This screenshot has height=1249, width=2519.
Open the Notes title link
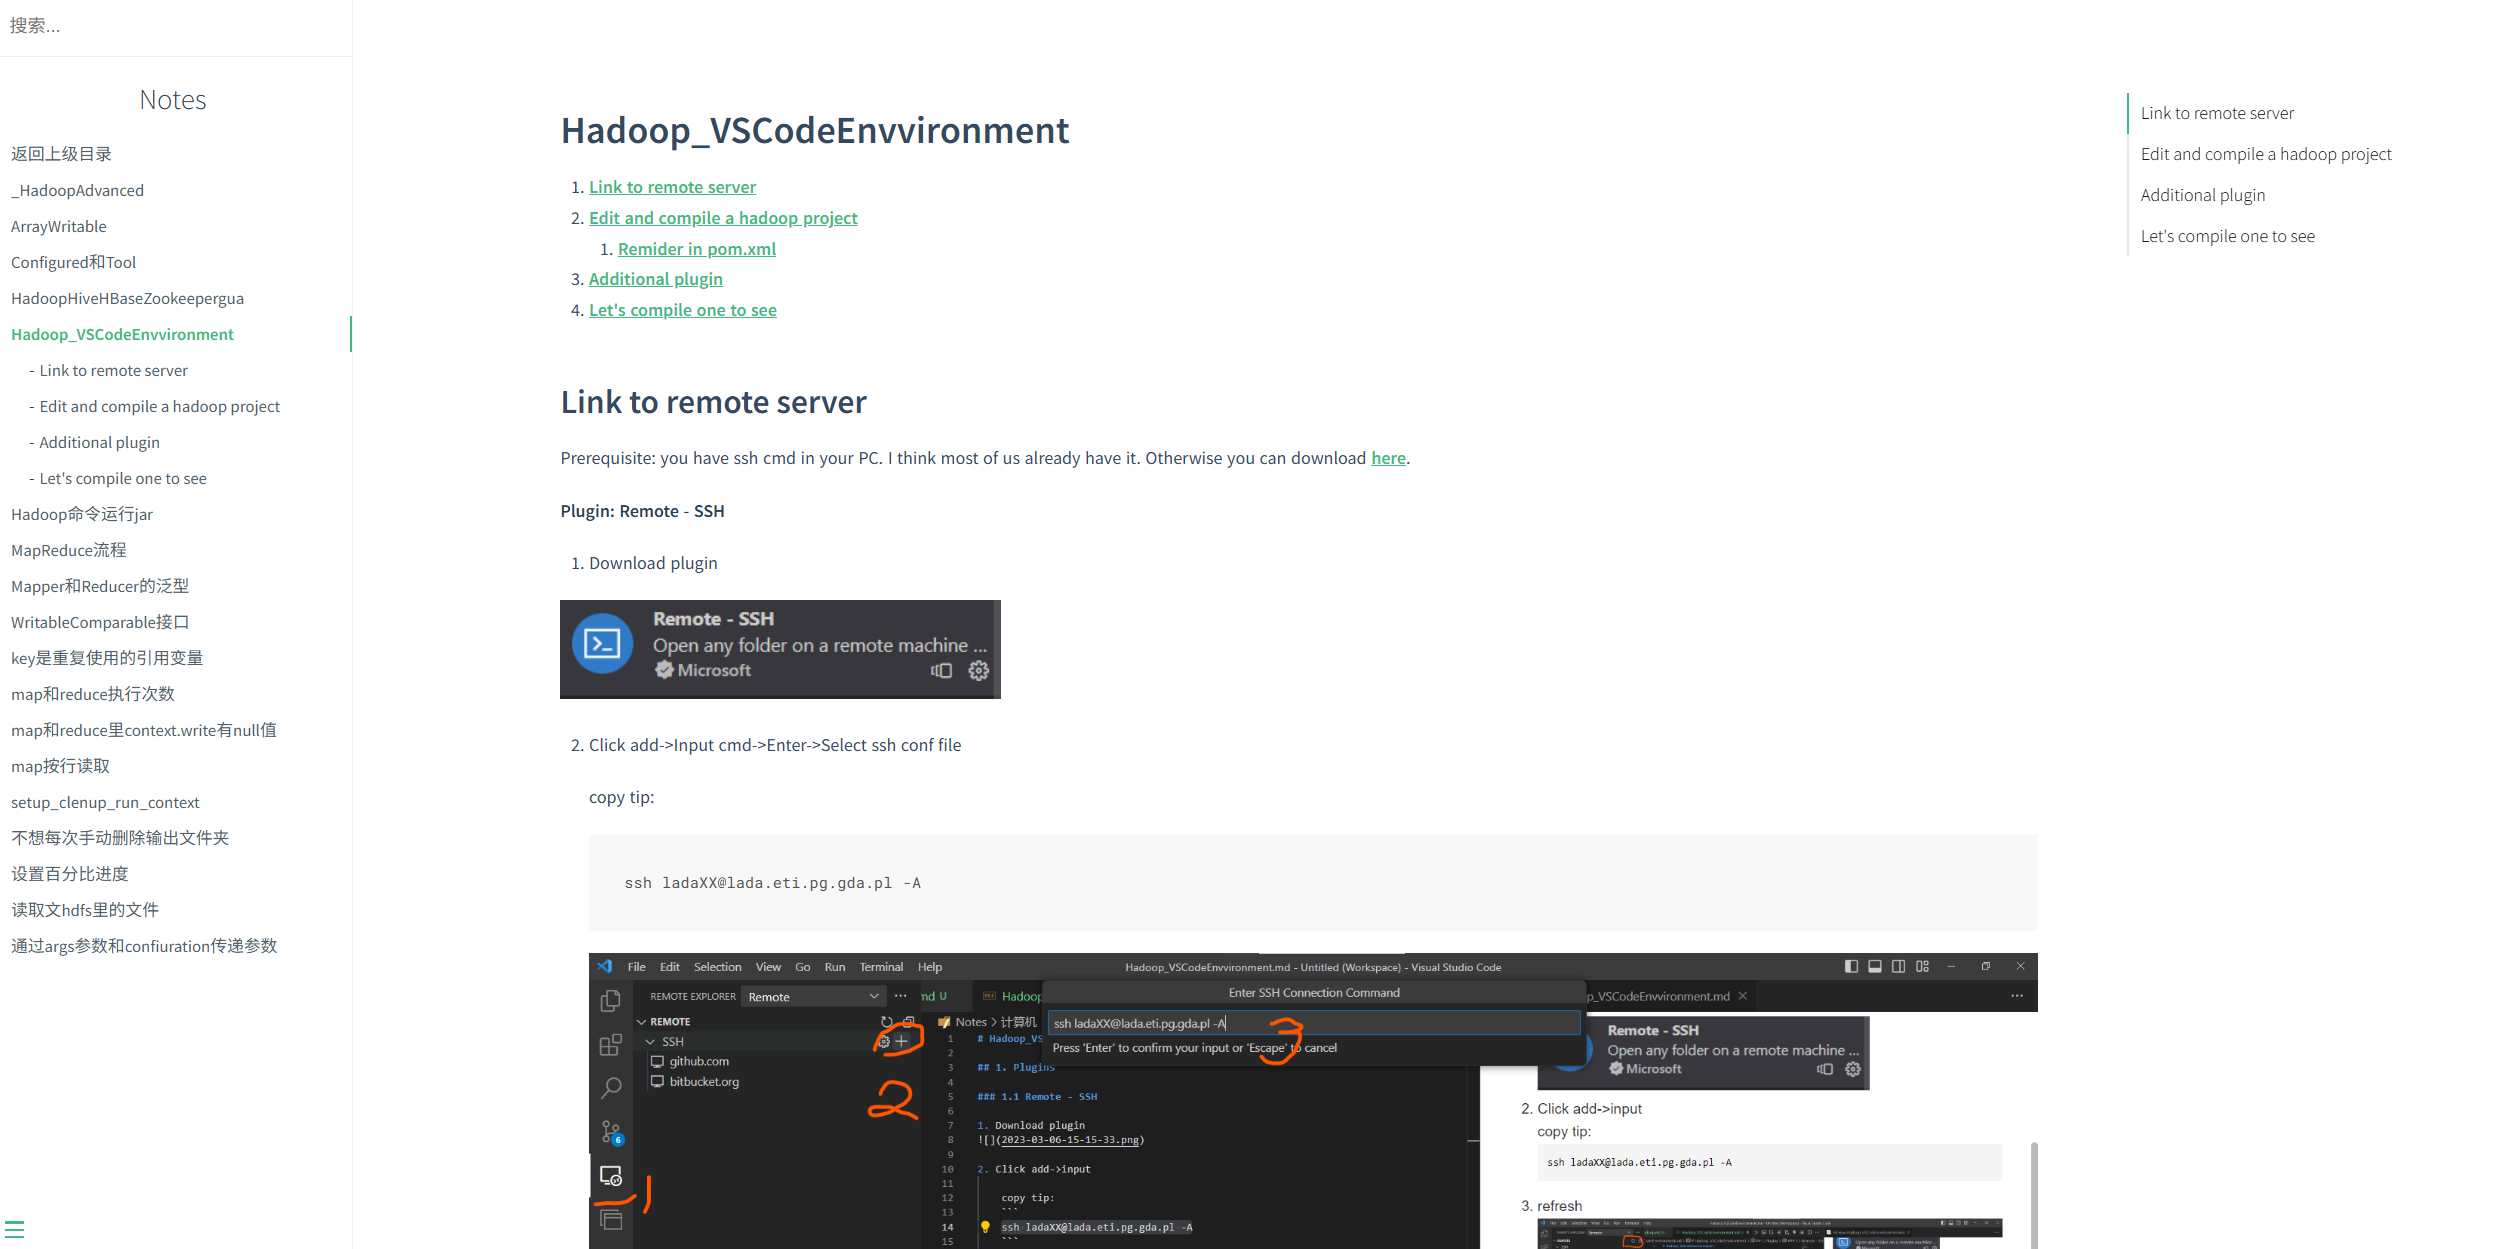coord(172,100)
